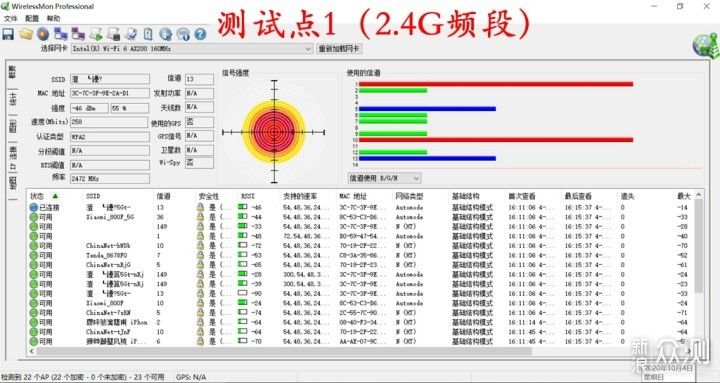Open the 配置 menu
Viewport: 720px width, 383px height.
pyautogui.click(x=32, y=18)
